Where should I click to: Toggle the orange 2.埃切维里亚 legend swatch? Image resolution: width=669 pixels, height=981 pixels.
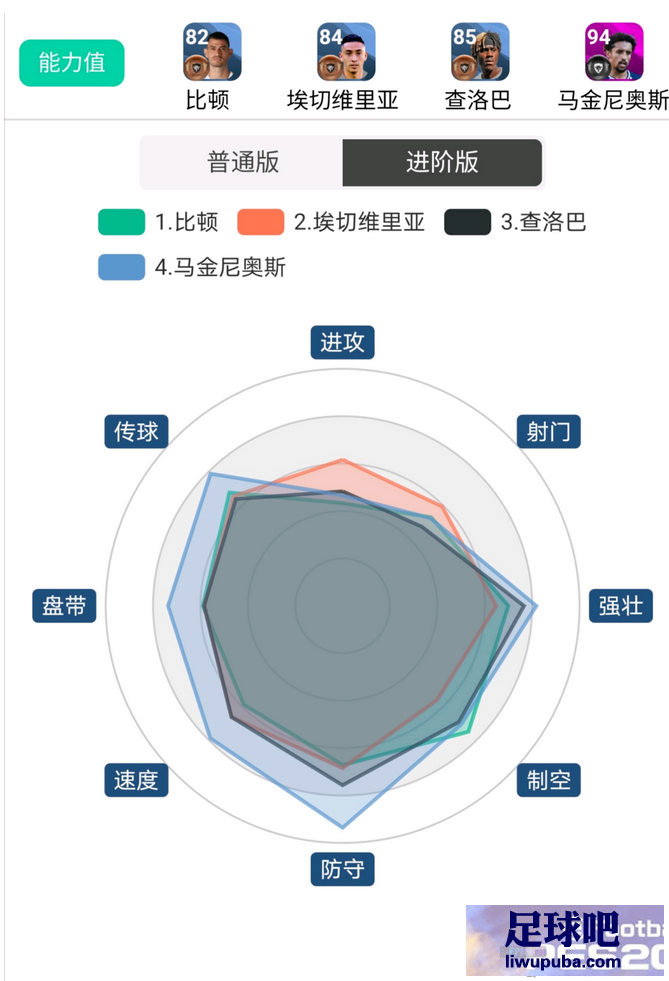(x=260, y=222)
